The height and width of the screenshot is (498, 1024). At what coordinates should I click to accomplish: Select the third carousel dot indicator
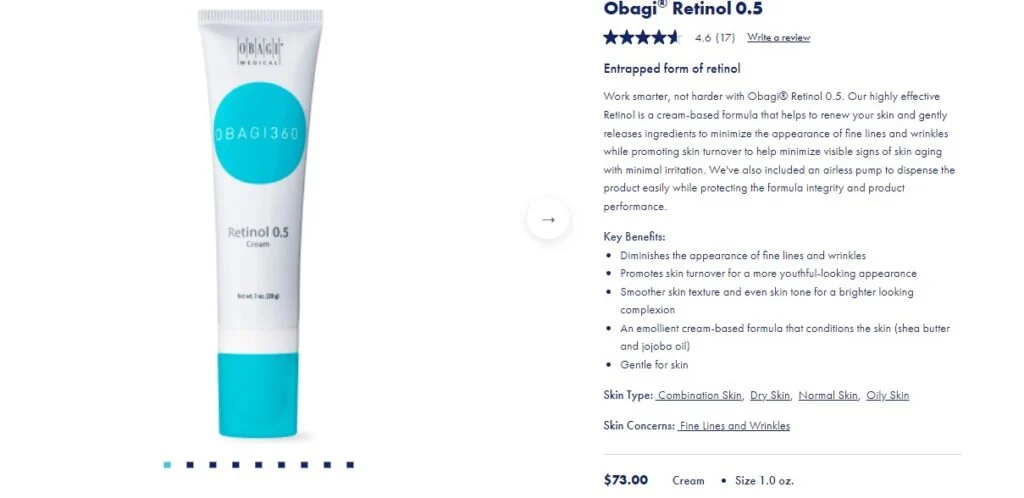(213, 465)
